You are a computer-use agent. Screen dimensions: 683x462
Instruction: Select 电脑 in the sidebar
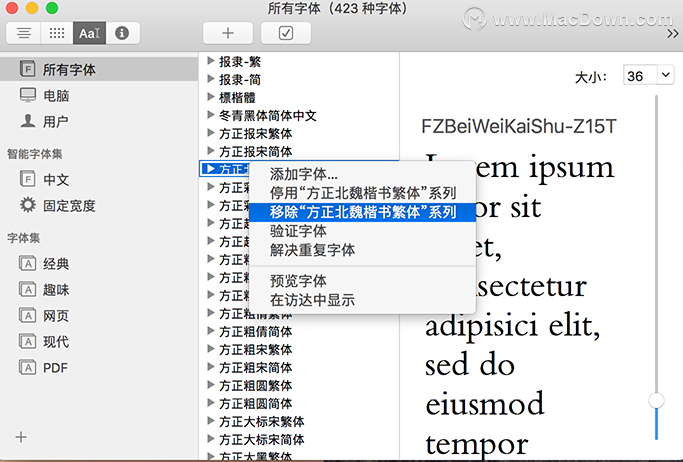coord(99,95)
